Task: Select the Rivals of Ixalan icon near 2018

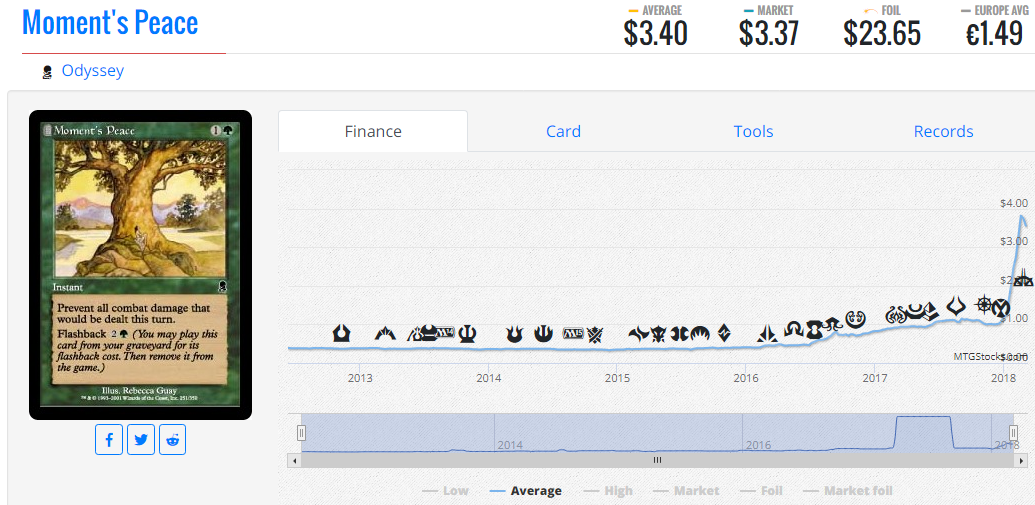Action: [x=1023, y=279]
